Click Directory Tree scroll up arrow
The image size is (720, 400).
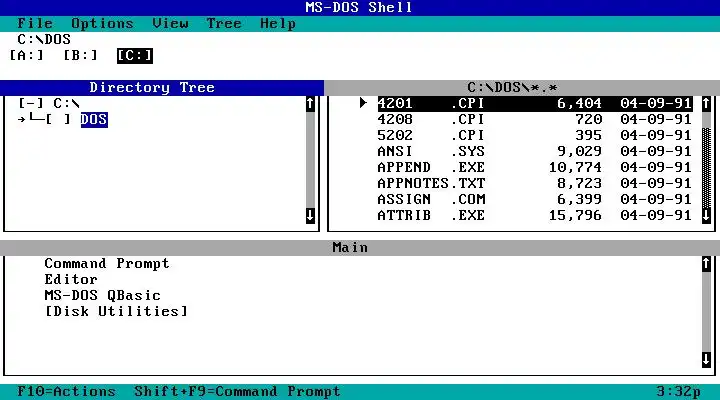pyautogui.click(x=310, y=104)
